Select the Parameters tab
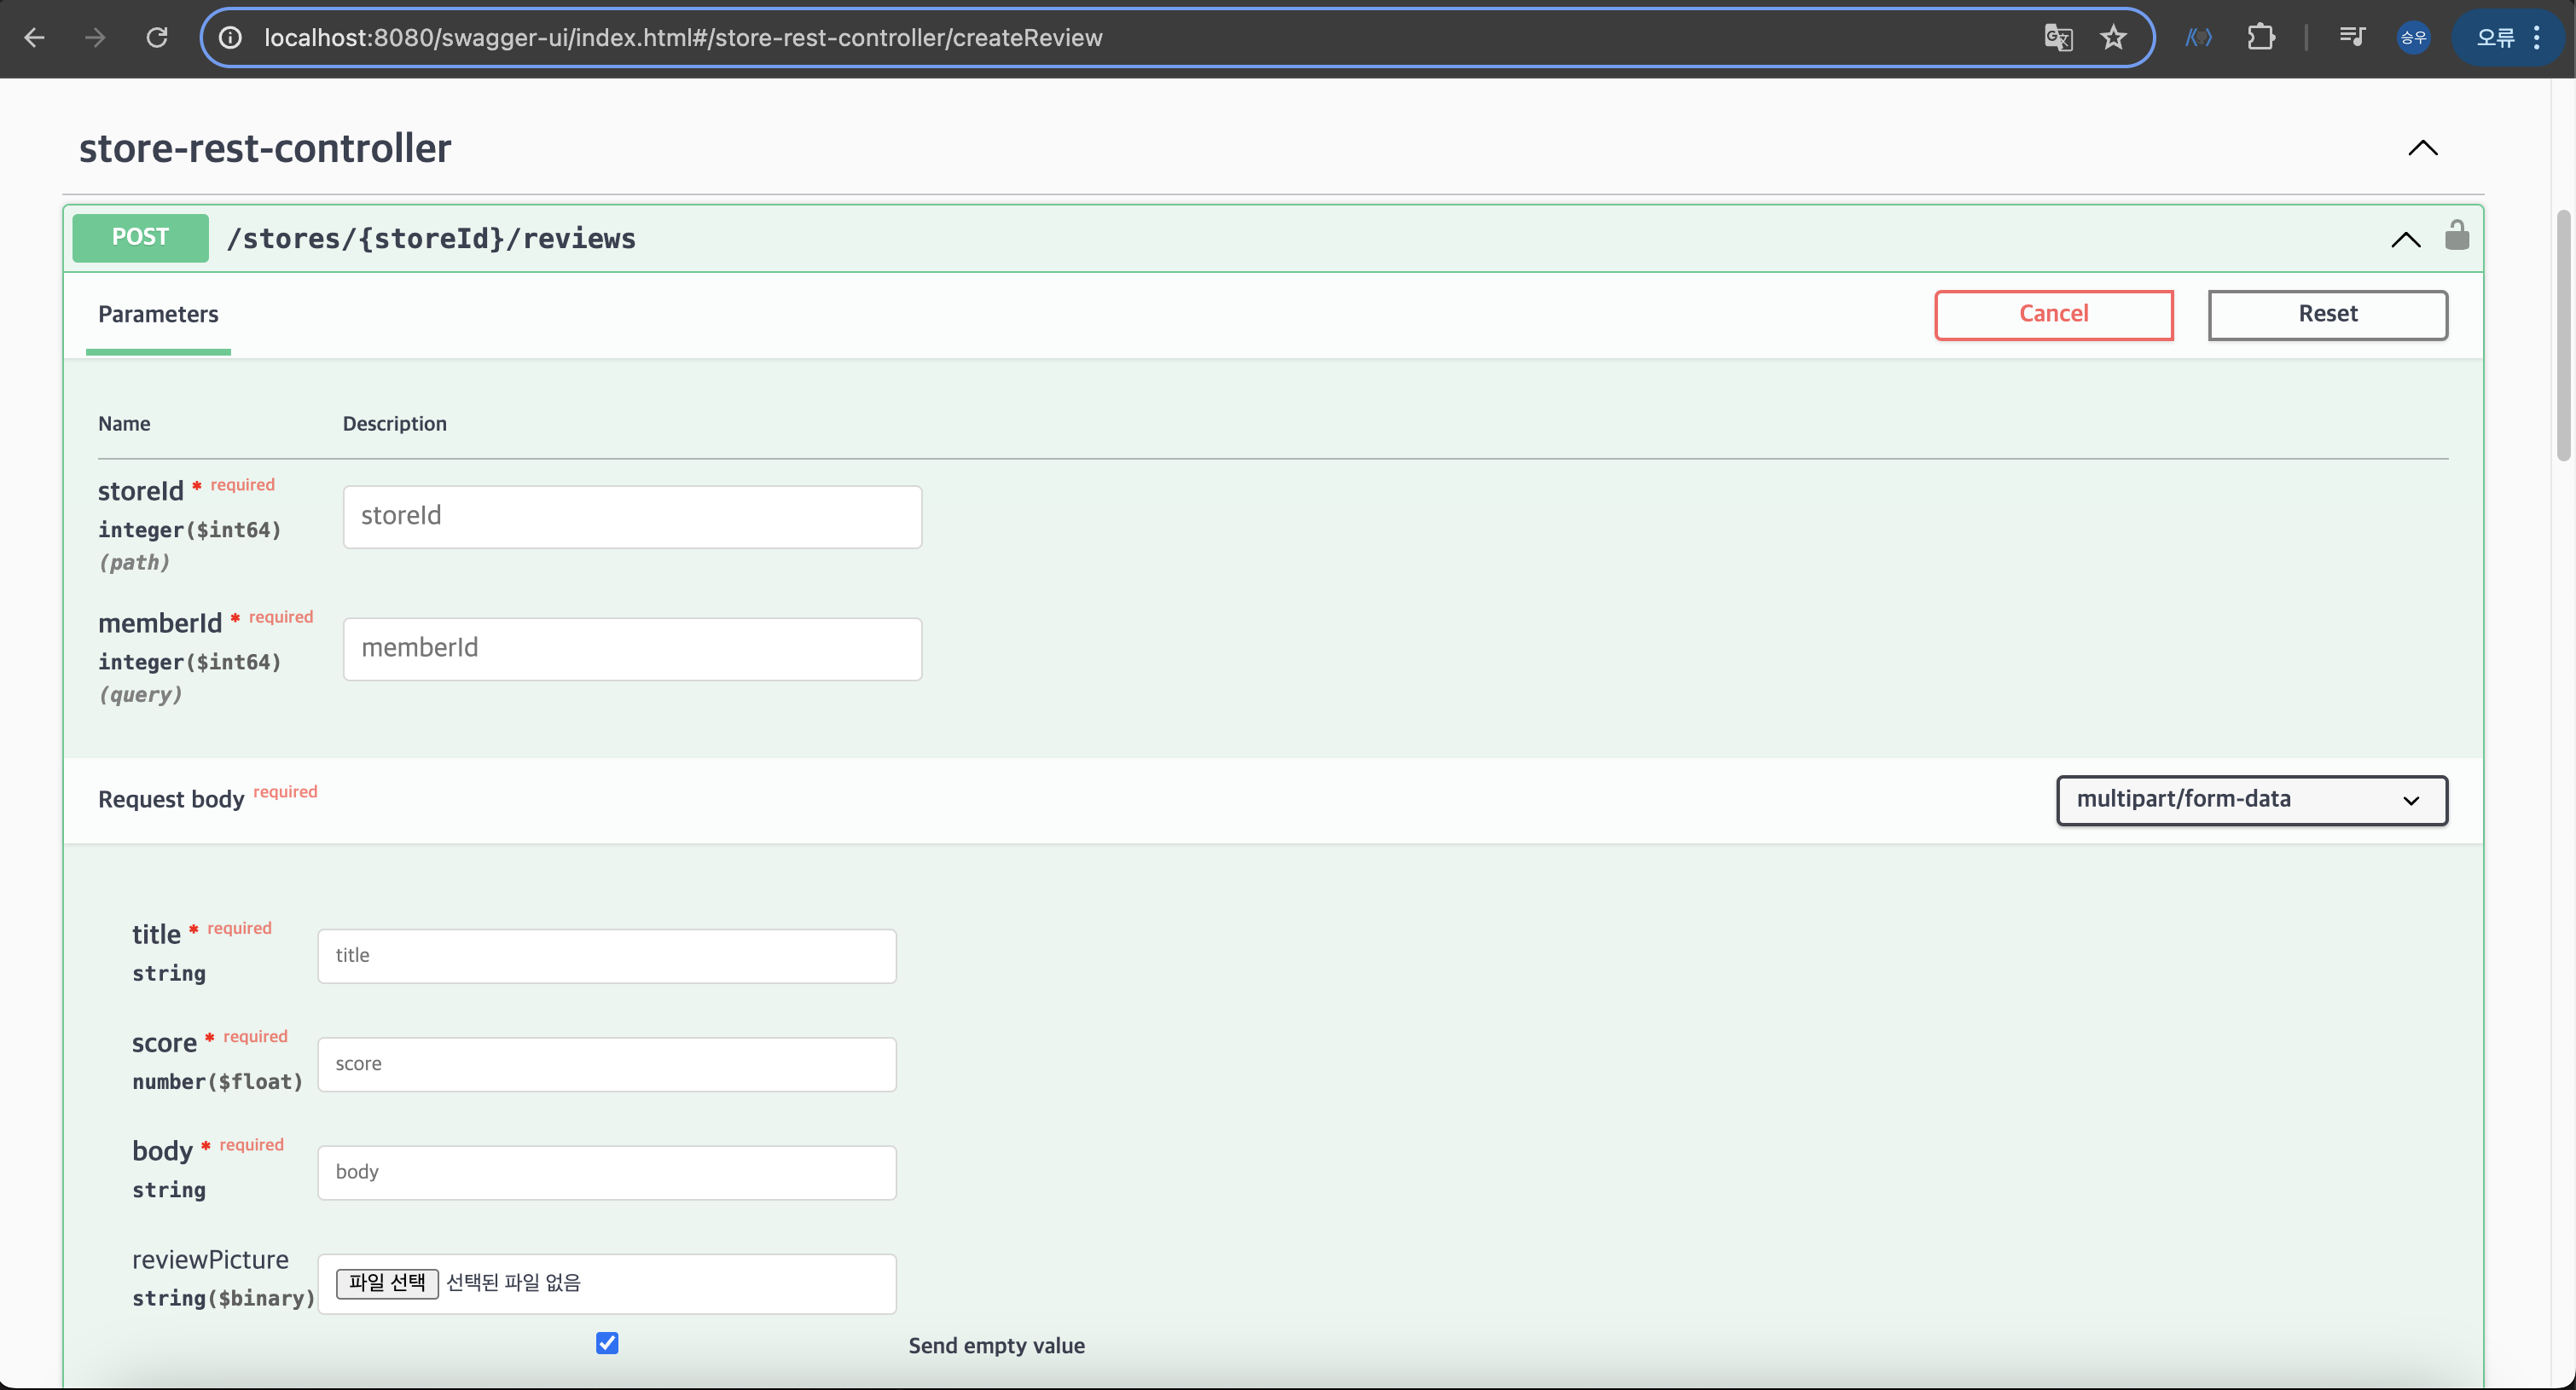The height and width of the screenshot is (1390, 2576). tap(158, 314)
